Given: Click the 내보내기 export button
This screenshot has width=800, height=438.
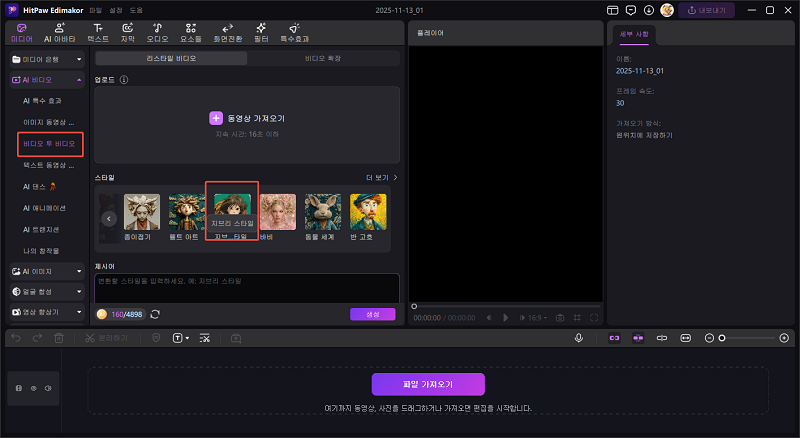Looking at the screenshot, I should [x=707, y=10].
